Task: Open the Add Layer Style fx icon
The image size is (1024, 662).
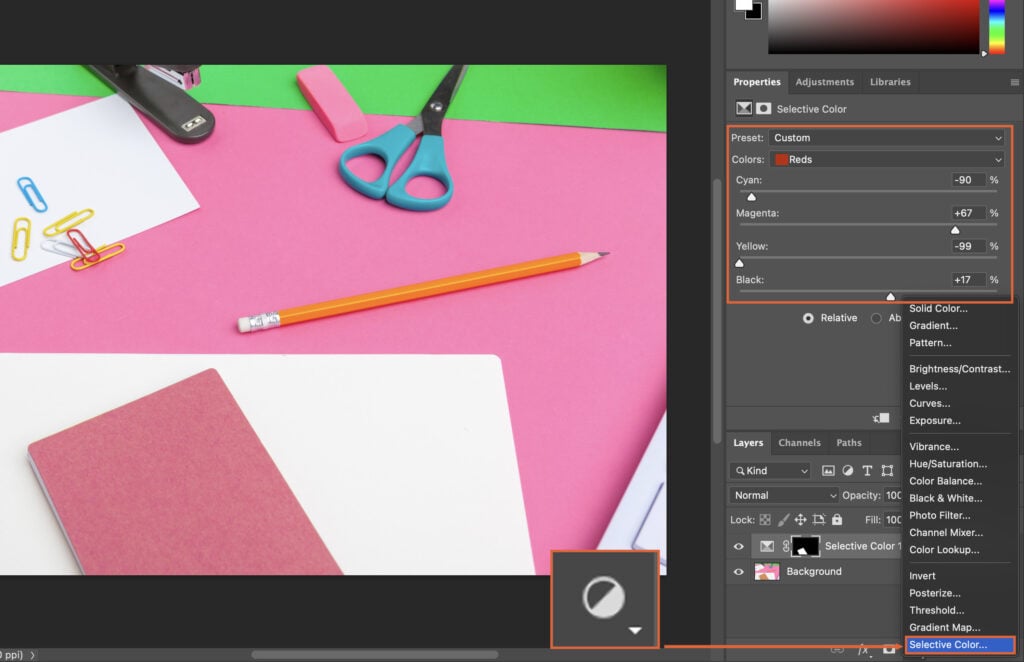Action: (x=864, y=649)
